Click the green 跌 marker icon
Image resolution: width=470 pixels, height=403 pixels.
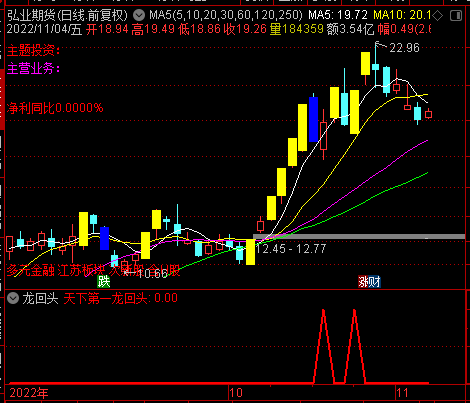coord(103,282)
